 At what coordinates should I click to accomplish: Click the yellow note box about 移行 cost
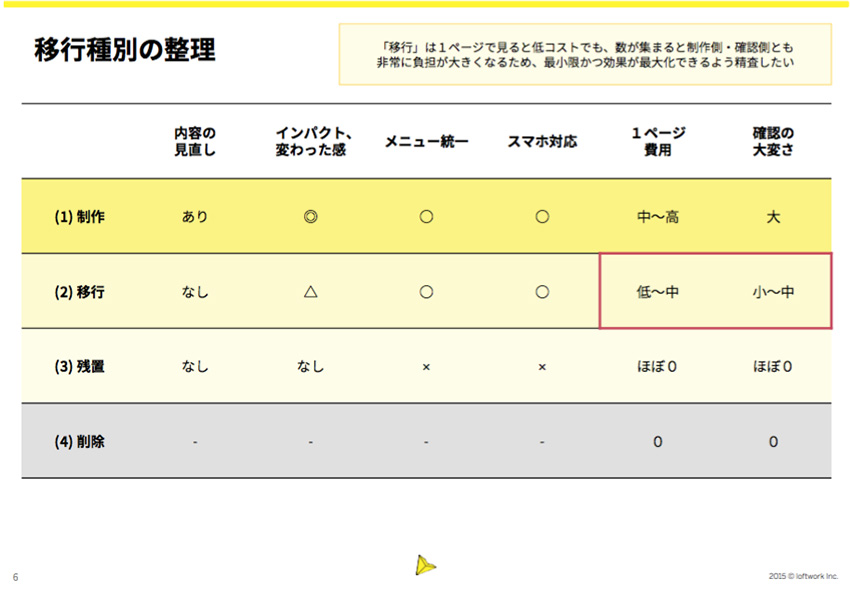(x=585, y=54)
